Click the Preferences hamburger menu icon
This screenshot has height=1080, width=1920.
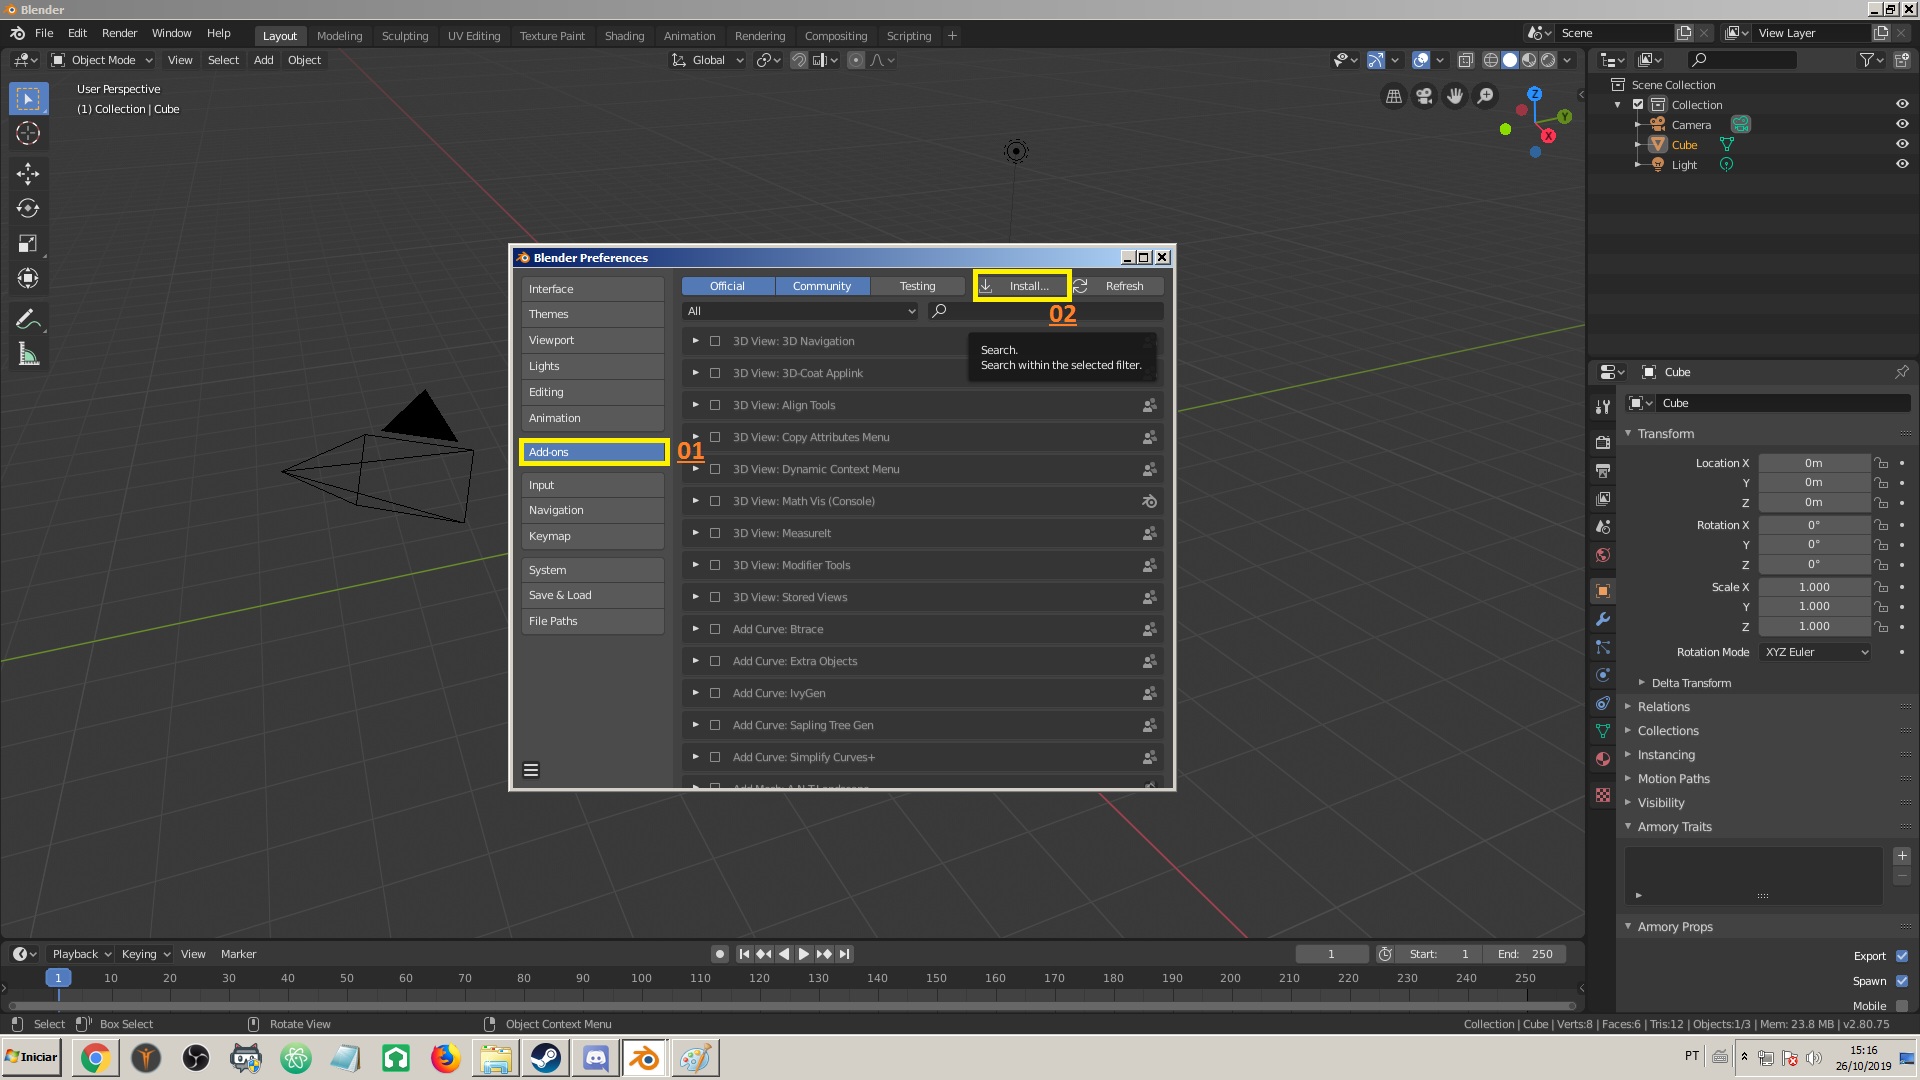coord(531,770)
